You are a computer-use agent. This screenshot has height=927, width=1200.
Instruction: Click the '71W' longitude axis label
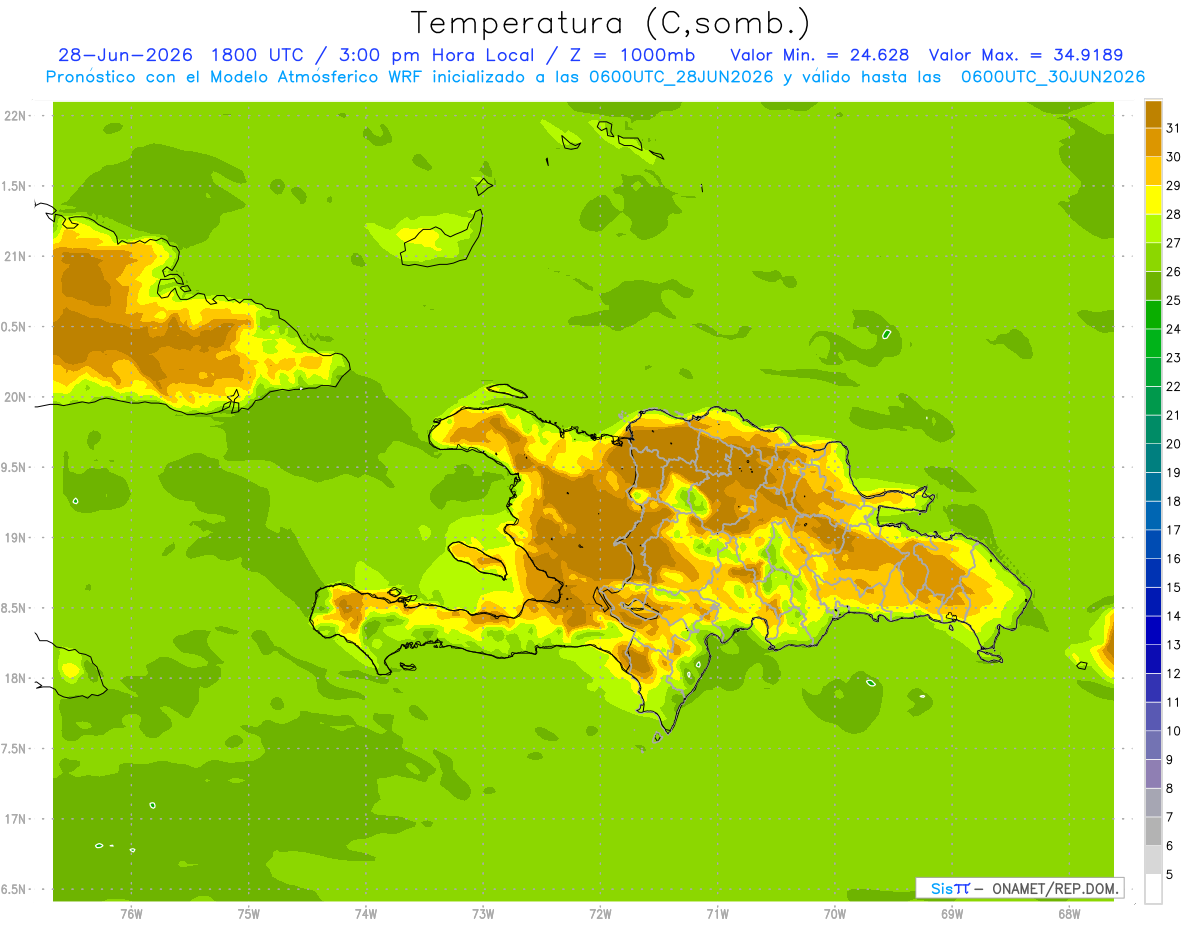717,913
